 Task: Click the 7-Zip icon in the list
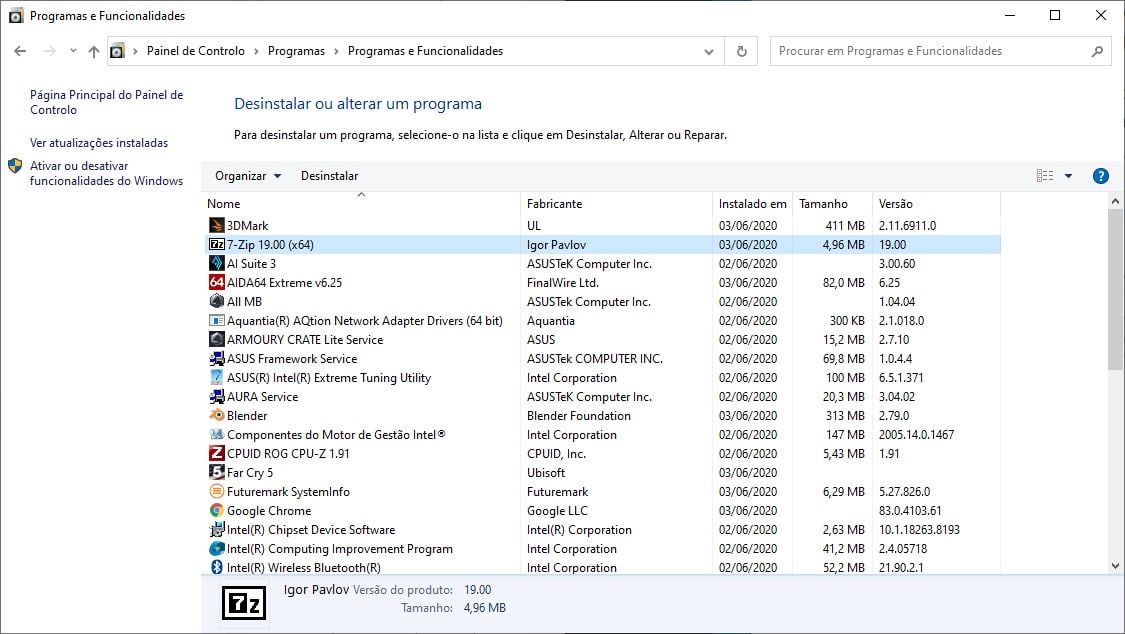216,245
